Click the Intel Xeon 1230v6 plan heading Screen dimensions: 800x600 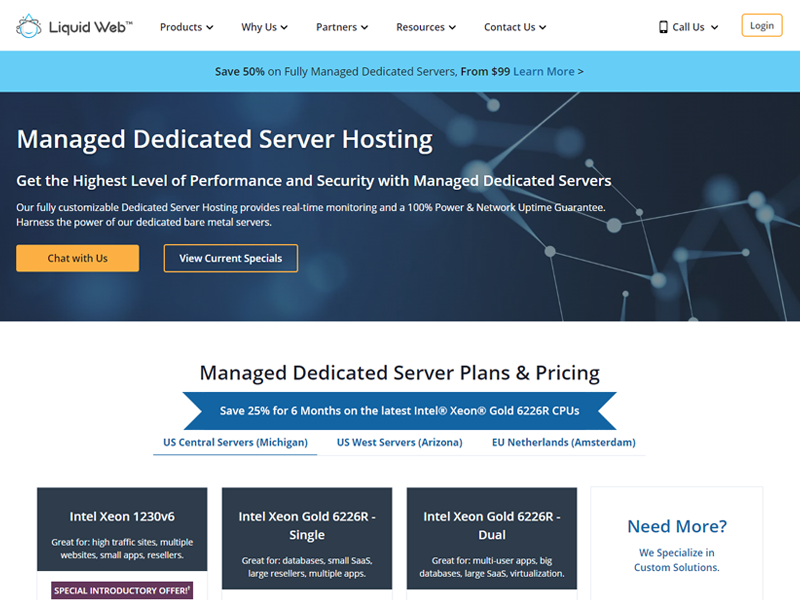[122, 516]
